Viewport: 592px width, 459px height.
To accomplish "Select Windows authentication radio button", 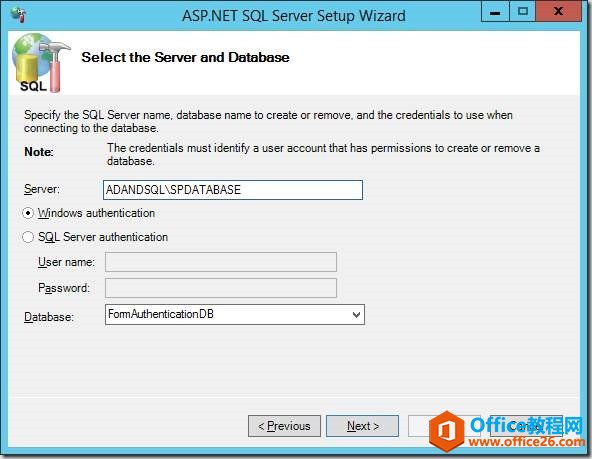I will click(x=28, y=213).
